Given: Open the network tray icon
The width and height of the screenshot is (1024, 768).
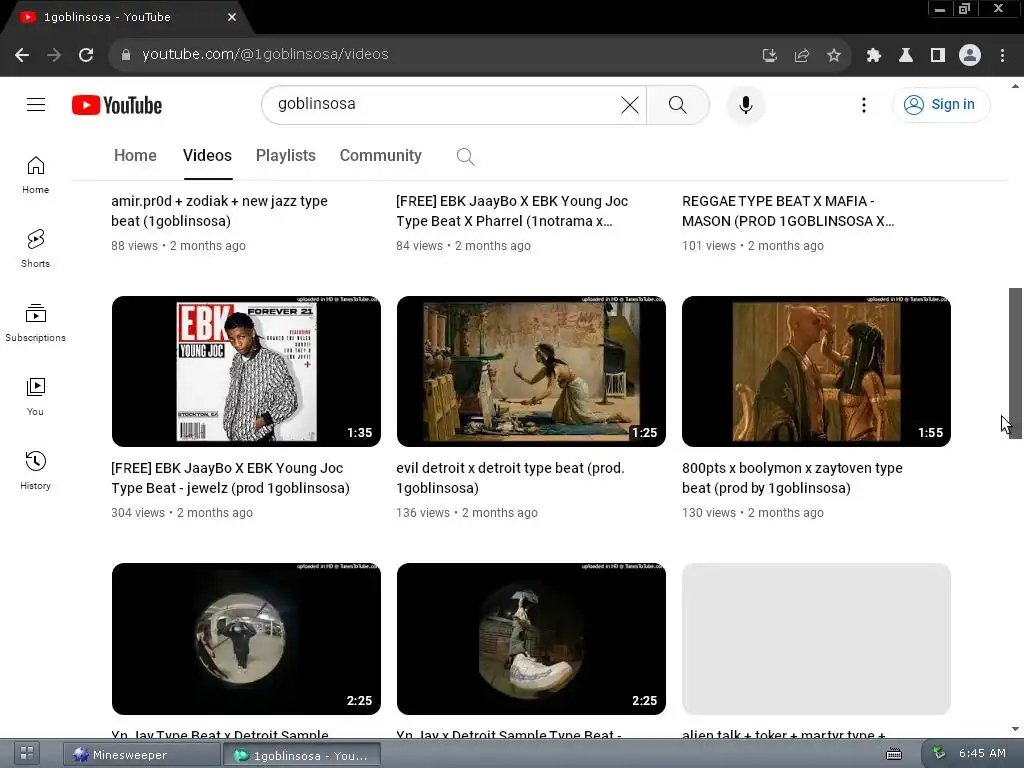Looking at the screenshot, I should (938, 753).
